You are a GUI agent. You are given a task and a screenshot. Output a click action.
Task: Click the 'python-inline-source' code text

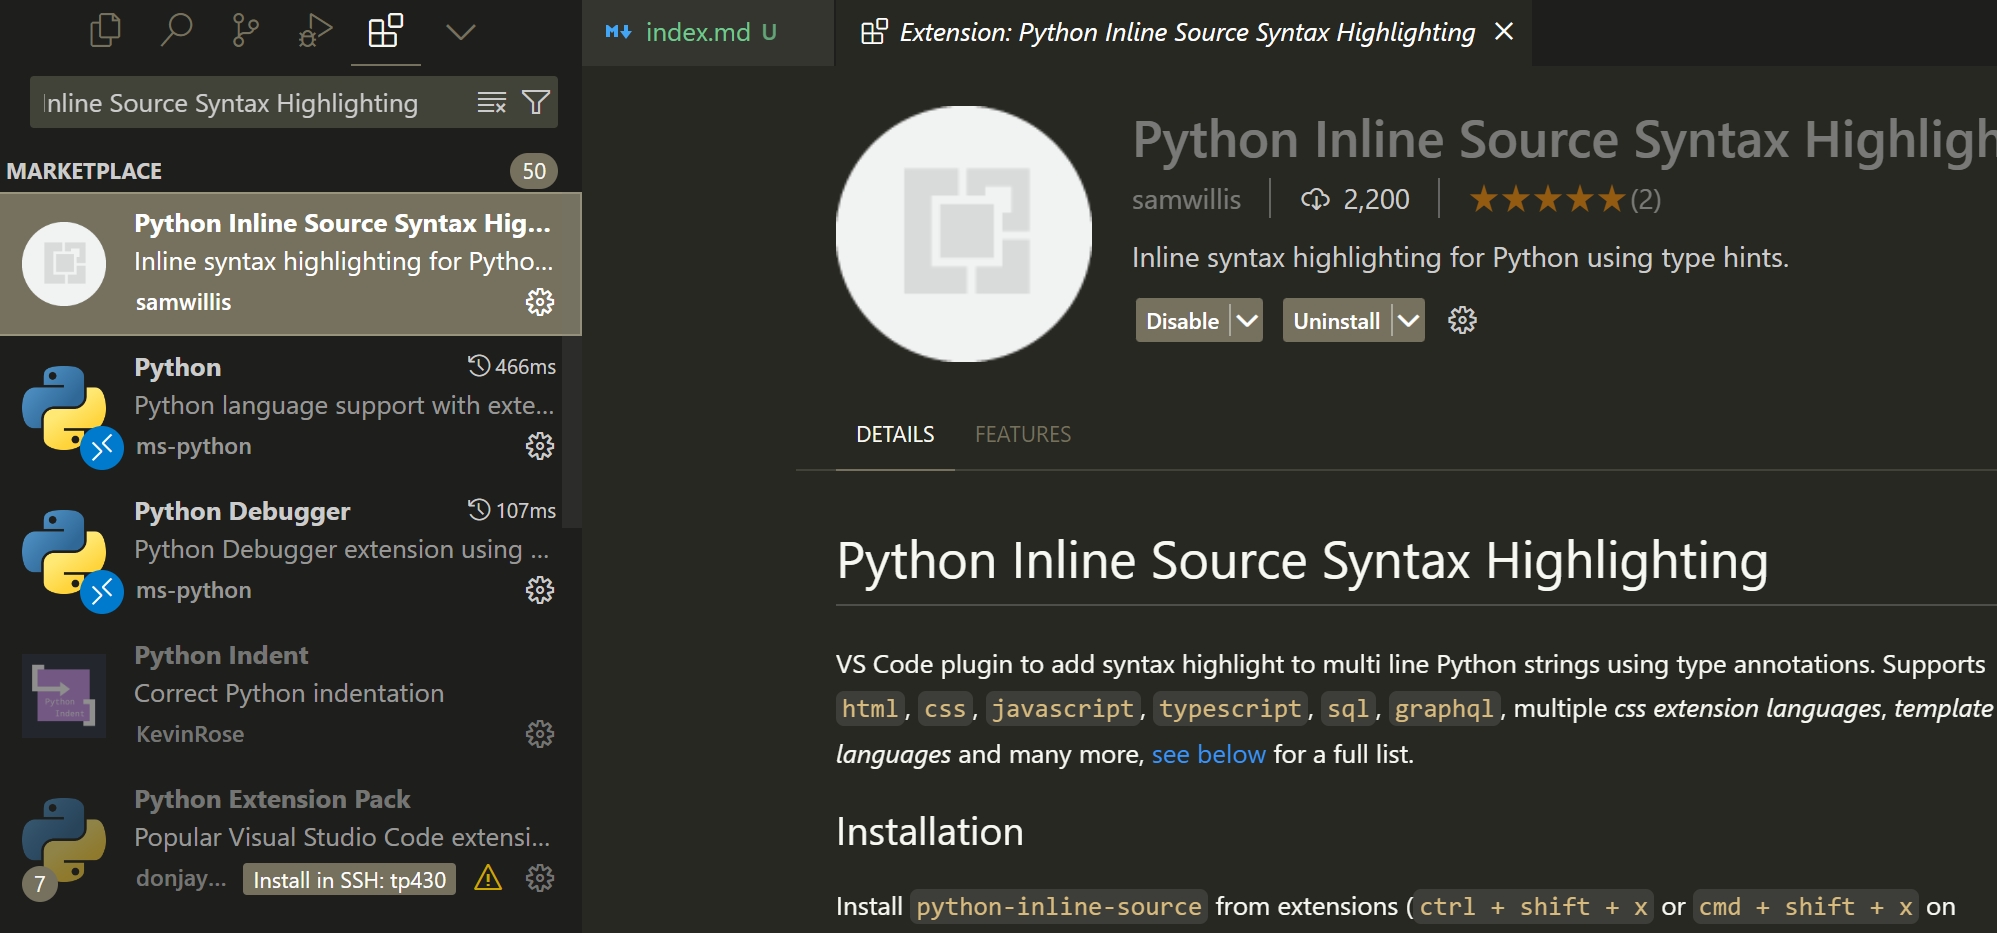[1059, 907]
